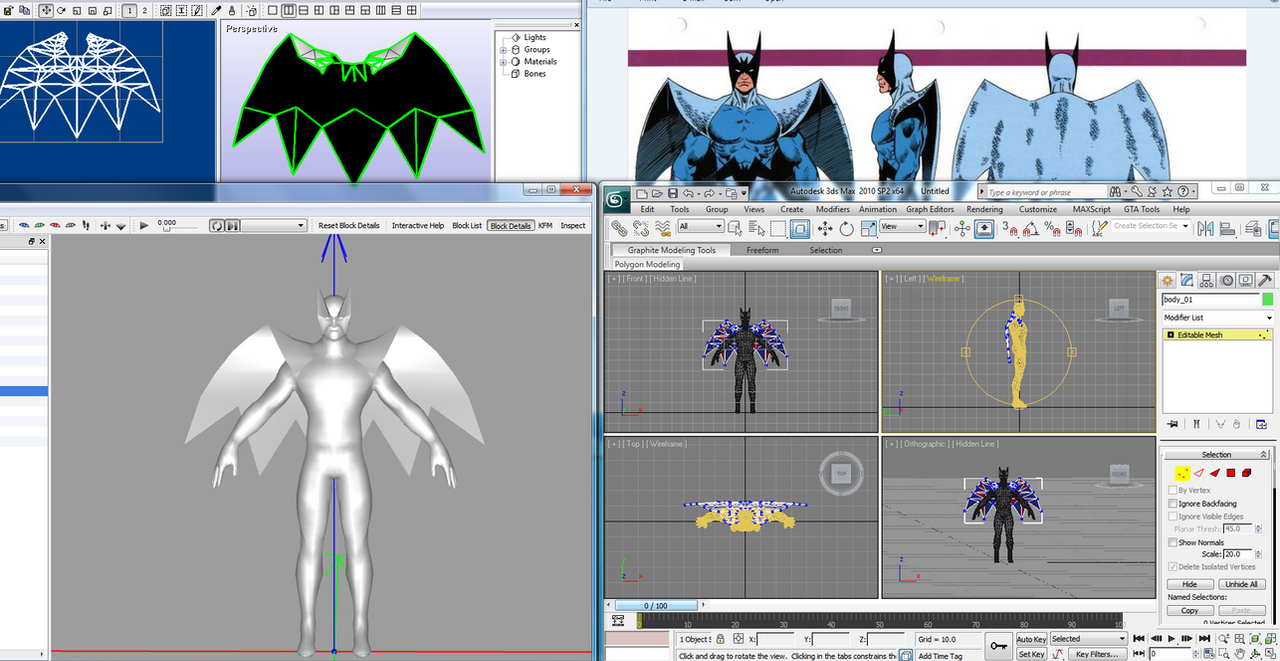Click the Select and Manipulate icon
1280x661 pixels.
point(962,228)
